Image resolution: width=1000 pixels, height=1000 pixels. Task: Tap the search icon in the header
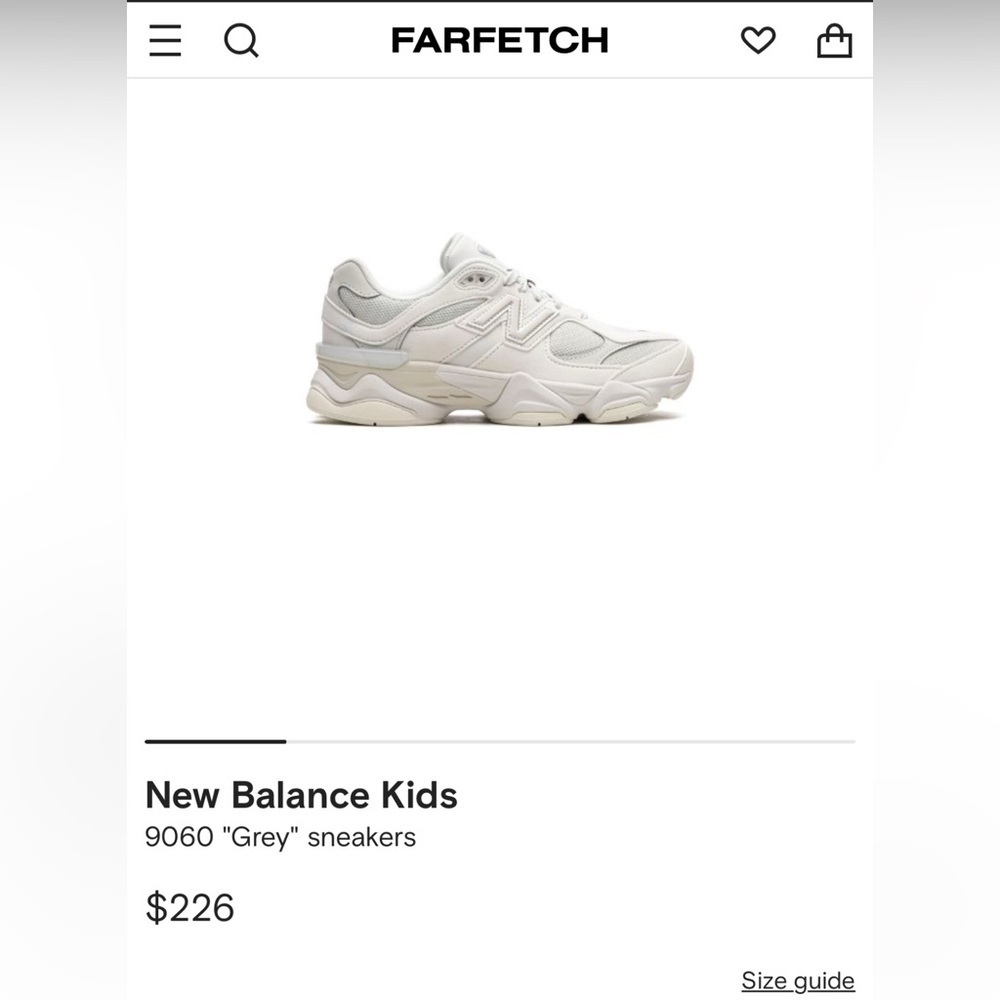click(x=240, y=41)
